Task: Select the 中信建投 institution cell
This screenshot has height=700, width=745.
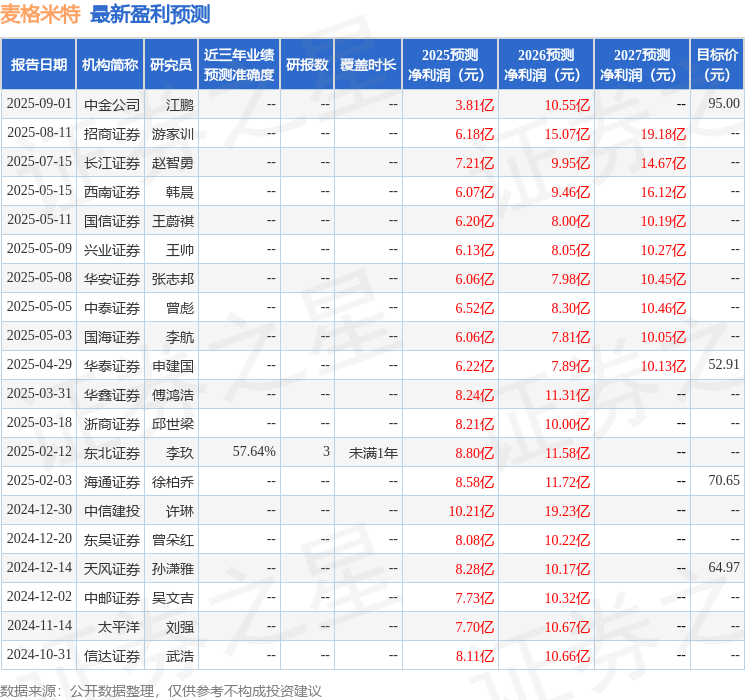Action: click(x=112, y=511)
